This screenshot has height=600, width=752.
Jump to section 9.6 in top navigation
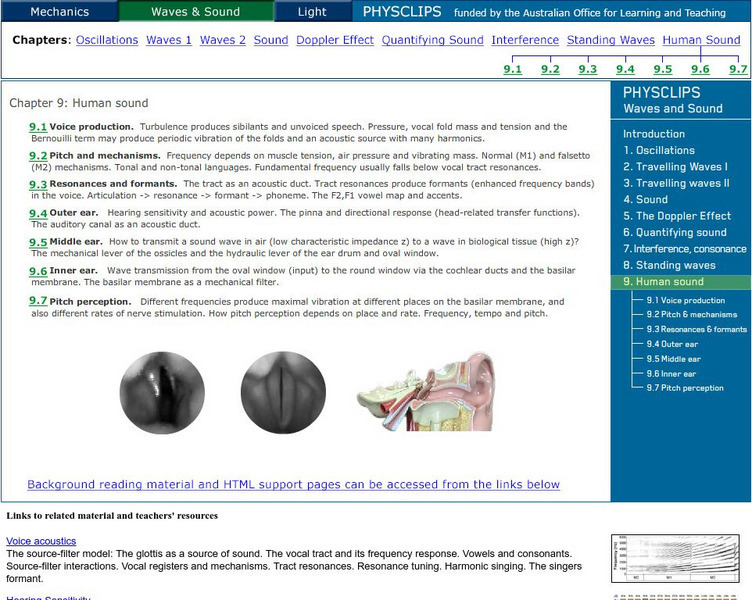tap(700, 69)
